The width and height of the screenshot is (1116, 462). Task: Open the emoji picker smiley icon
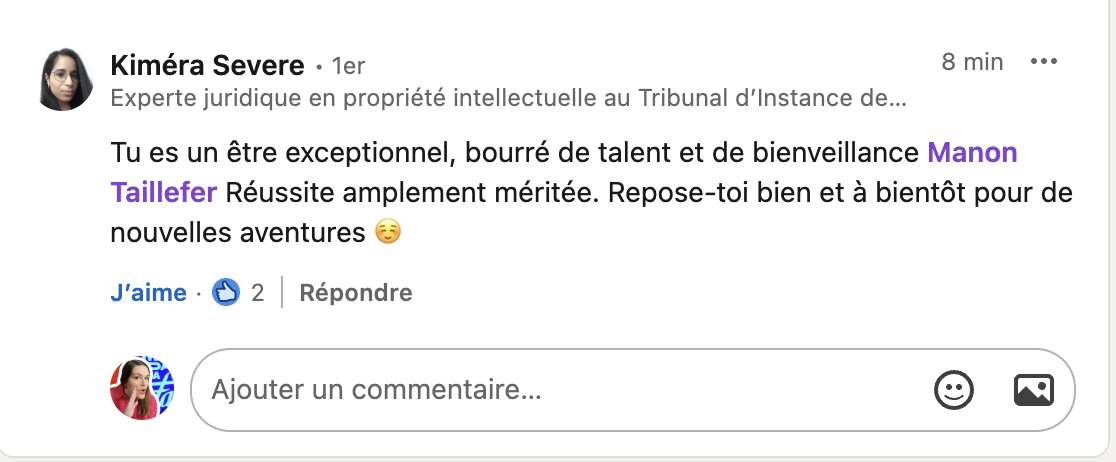point(953,390)
